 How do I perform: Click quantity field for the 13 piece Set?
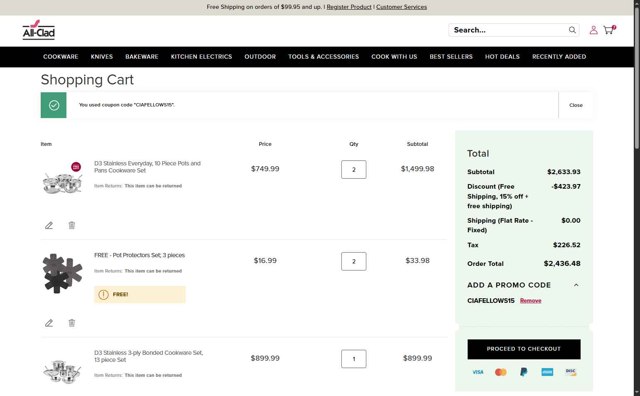pos(353,359)
